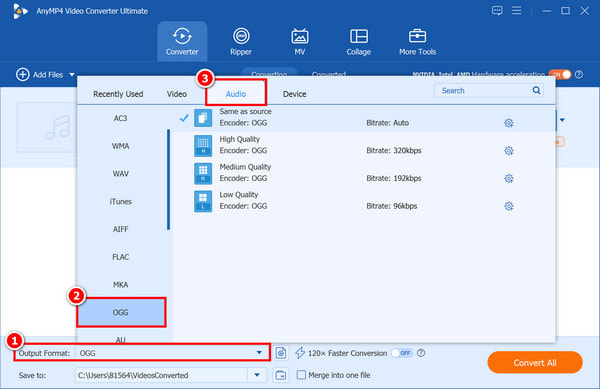Image resolution: width=600 pixels, height=389 pixels.
Task: Click Add Files button label
Action: [x=48, y=75]
